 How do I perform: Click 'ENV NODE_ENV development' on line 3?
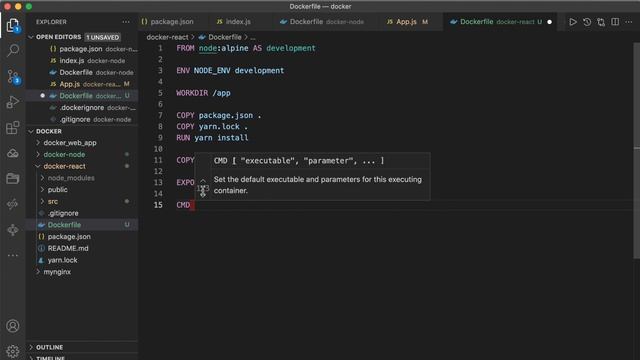coord(230,71)
